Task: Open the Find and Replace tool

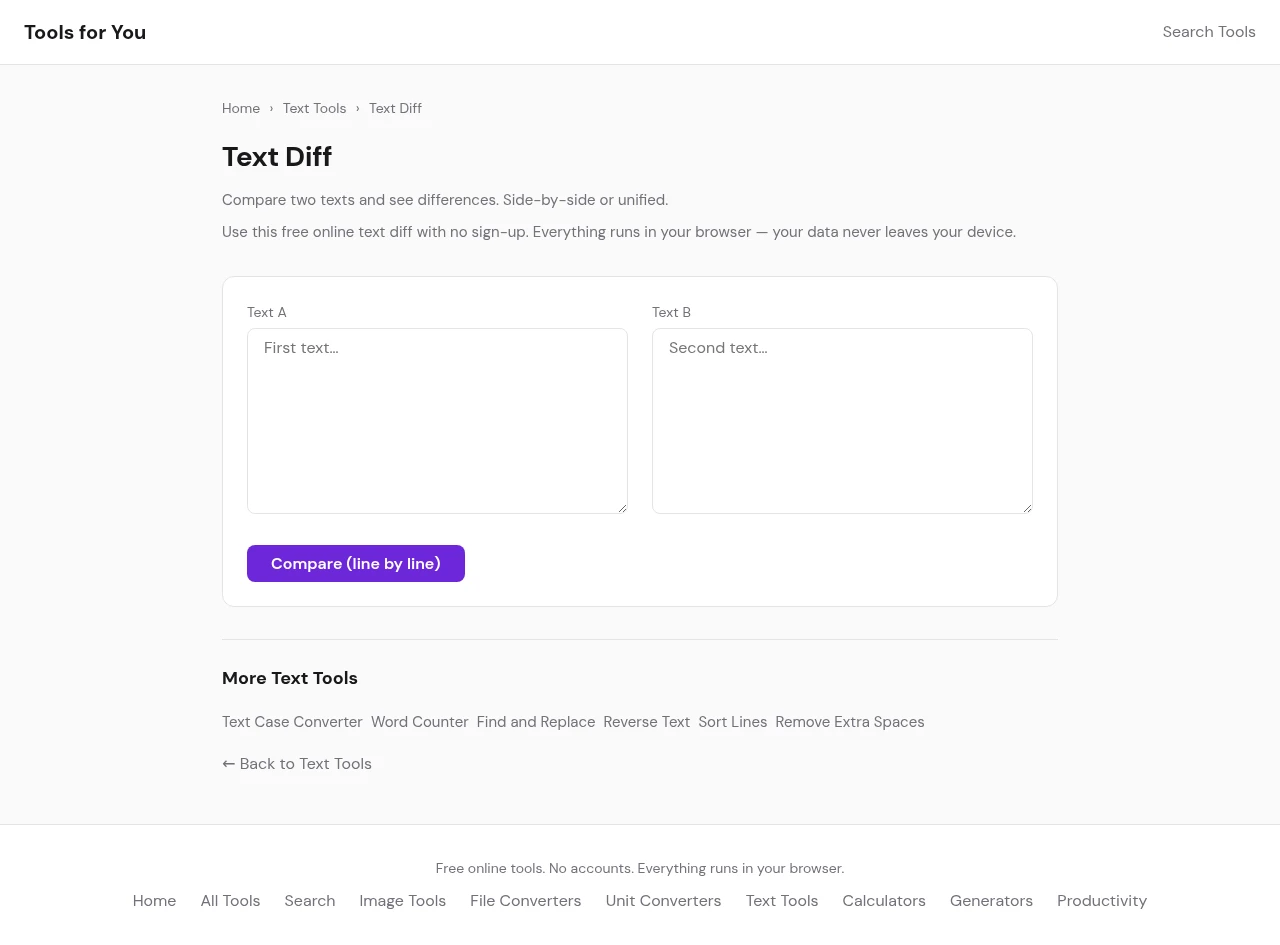Action: pyautogui.click(x=535, y=722)
